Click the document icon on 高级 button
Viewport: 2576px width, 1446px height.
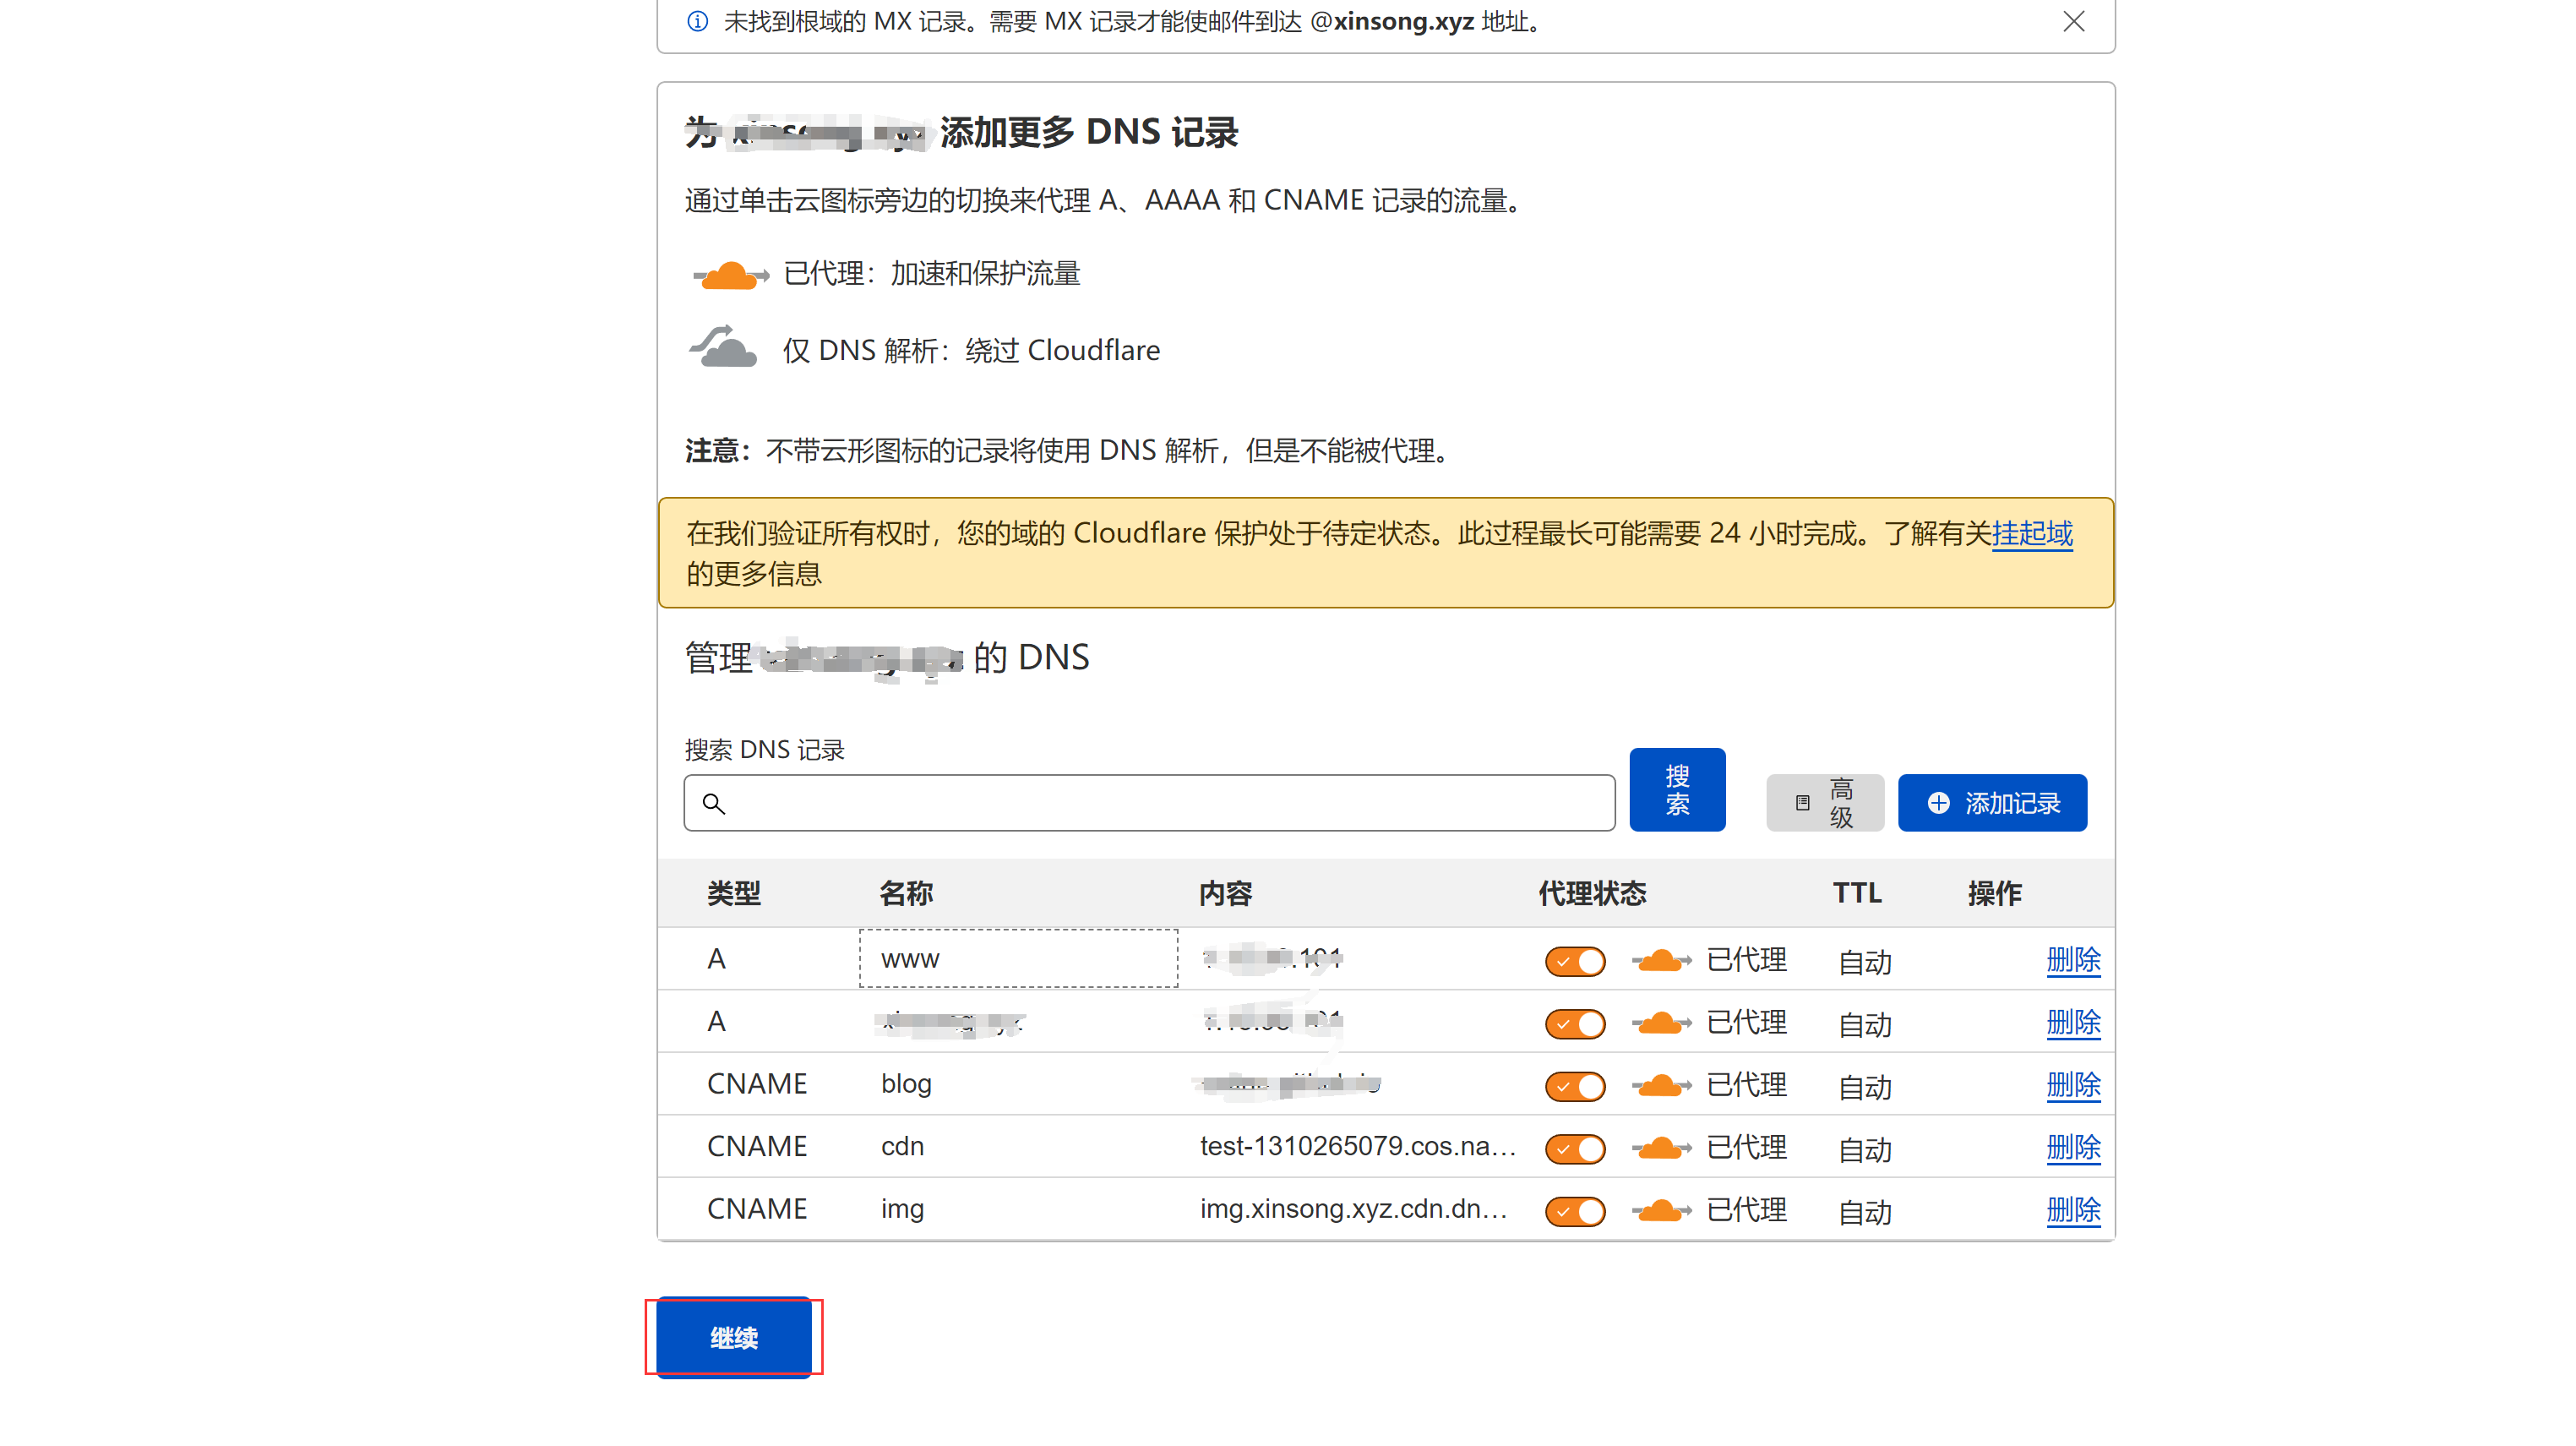pyautogui.click(x=1802, y=803)
